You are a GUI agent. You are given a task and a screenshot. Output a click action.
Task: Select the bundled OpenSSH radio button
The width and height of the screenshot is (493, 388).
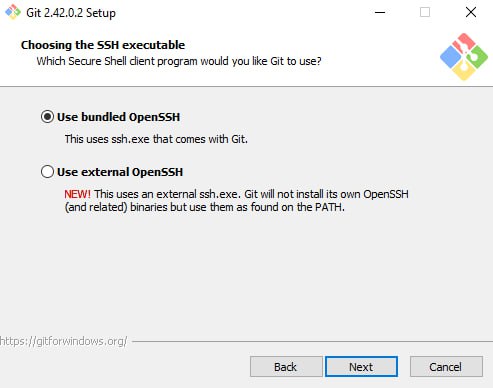(47, 117)
